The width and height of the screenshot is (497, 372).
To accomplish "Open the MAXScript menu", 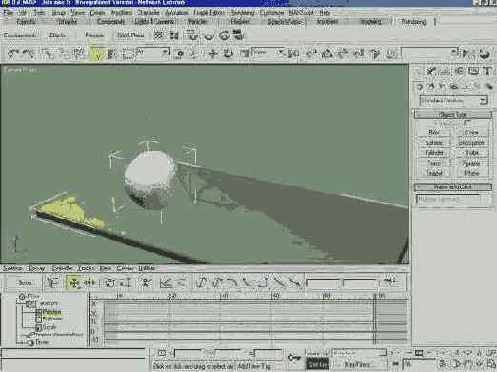I will pos(301,13).
